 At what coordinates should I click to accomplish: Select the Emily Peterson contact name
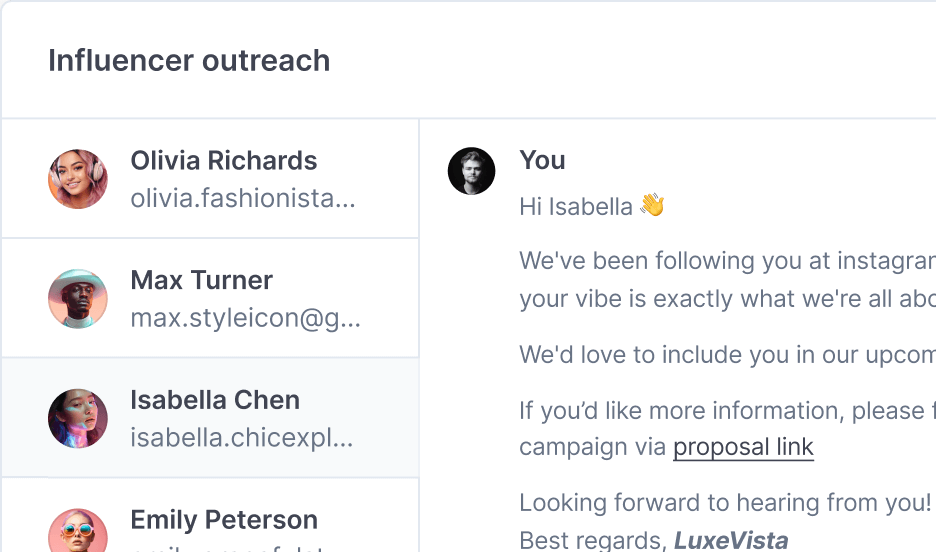pos(224,520)
